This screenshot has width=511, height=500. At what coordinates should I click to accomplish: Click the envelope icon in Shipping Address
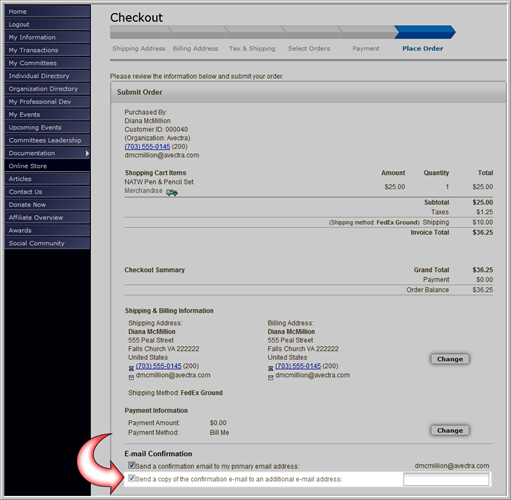point(131,377)
